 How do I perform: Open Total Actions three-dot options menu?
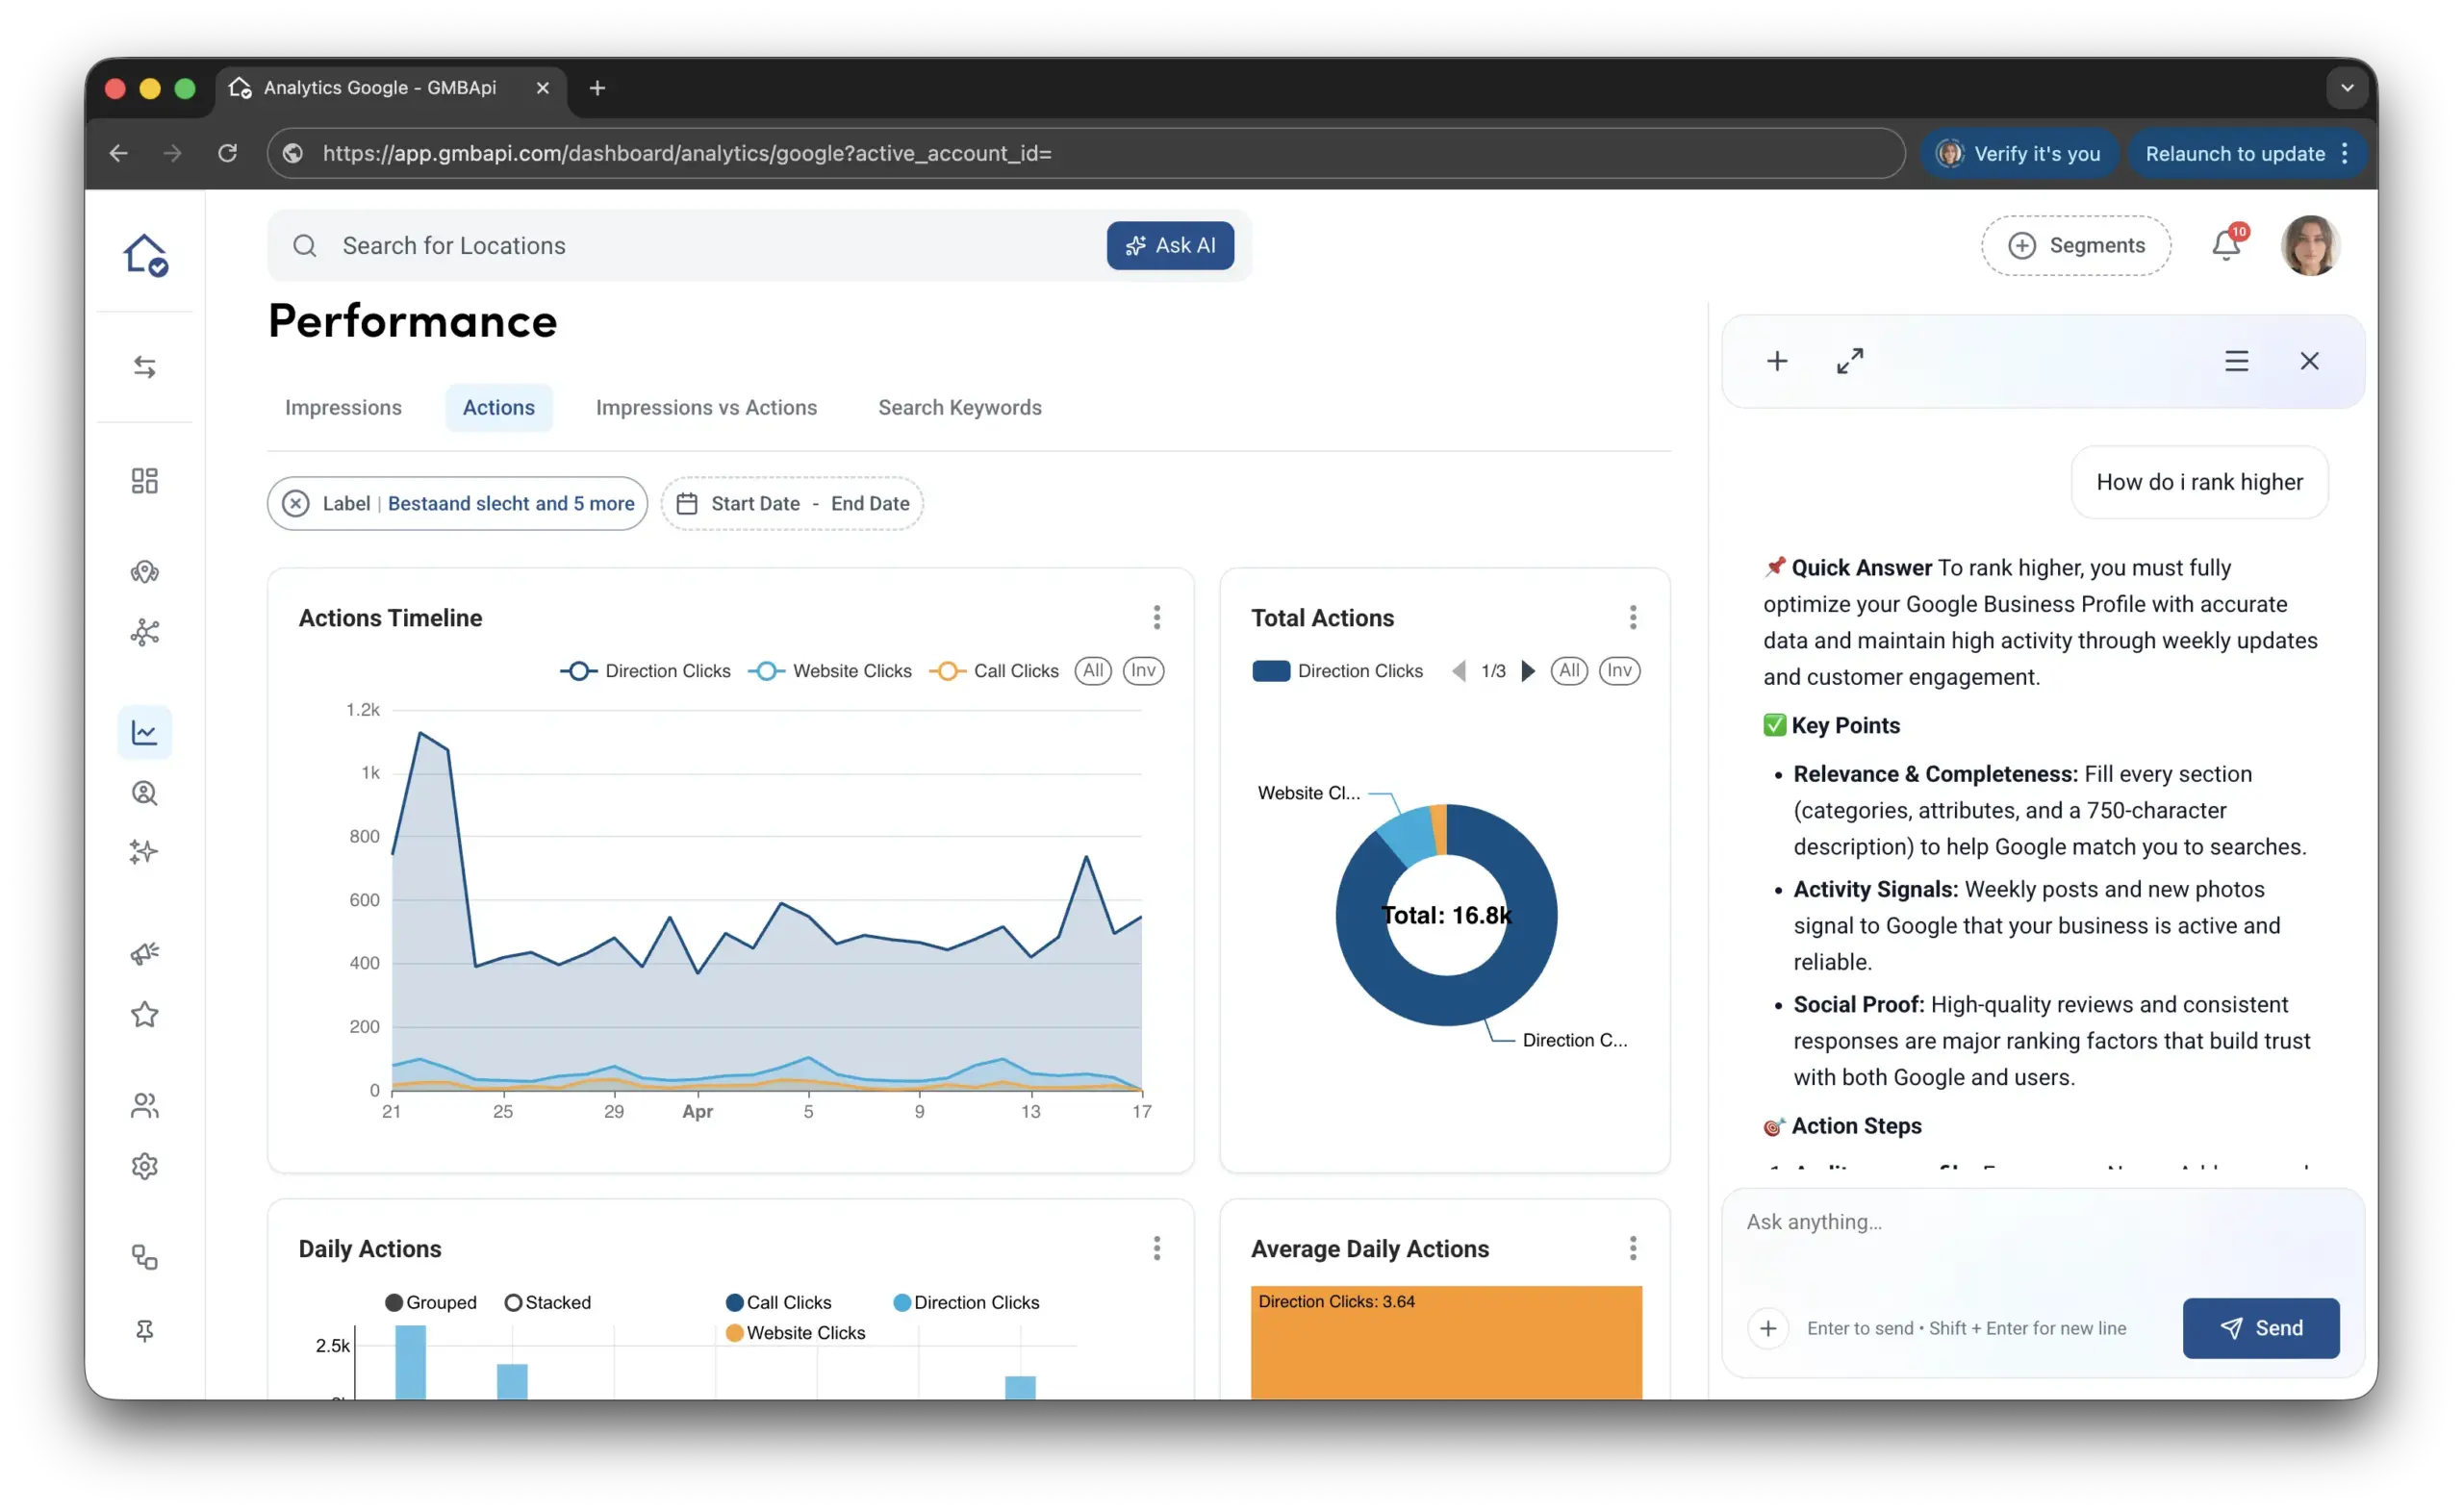1633,617
